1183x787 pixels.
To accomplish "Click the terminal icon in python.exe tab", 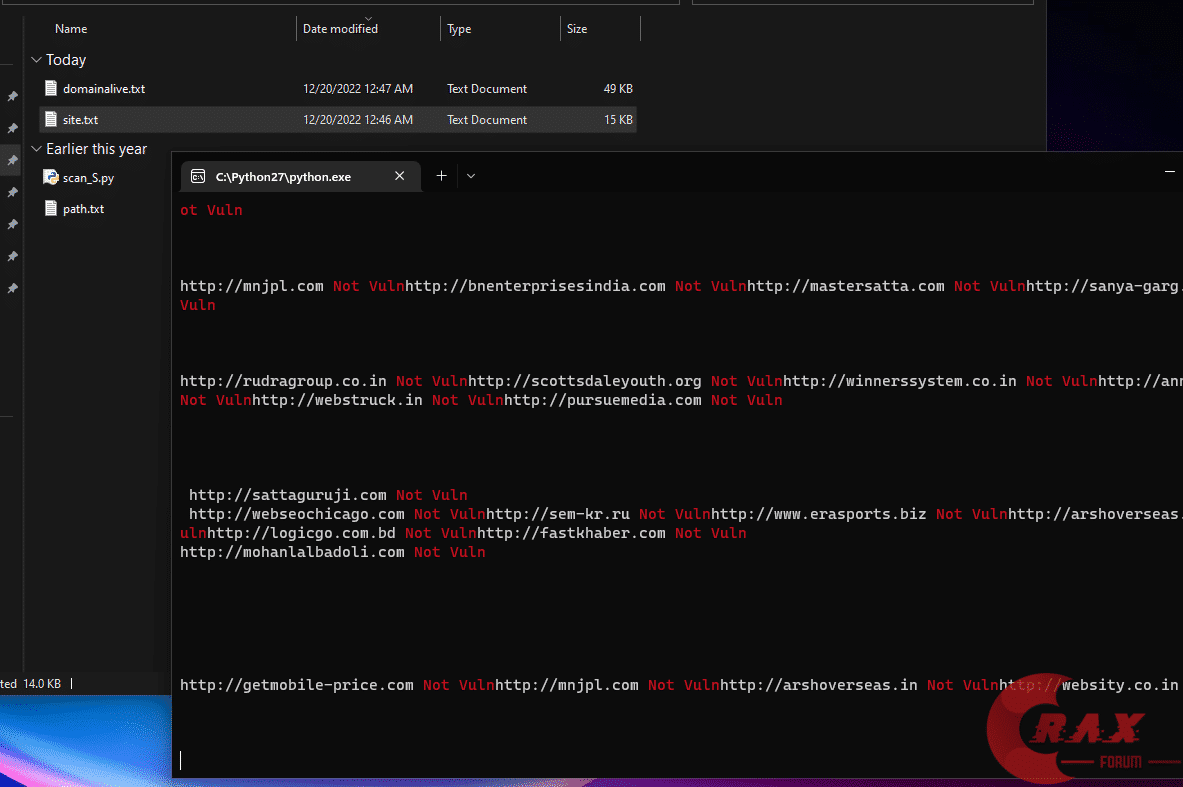I will point(198,176).
